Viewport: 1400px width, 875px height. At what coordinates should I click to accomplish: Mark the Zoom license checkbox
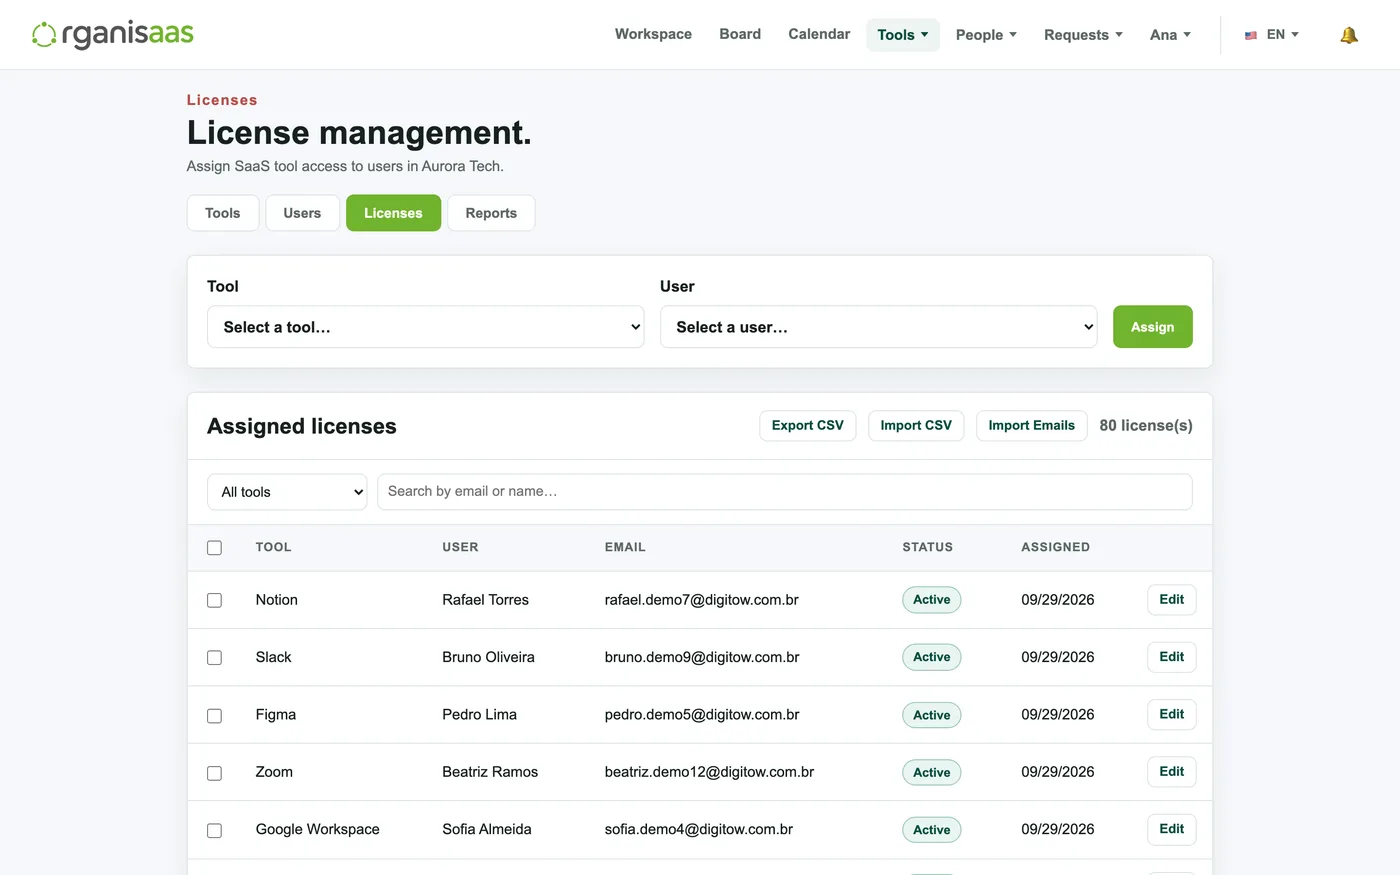click(214, 773)
